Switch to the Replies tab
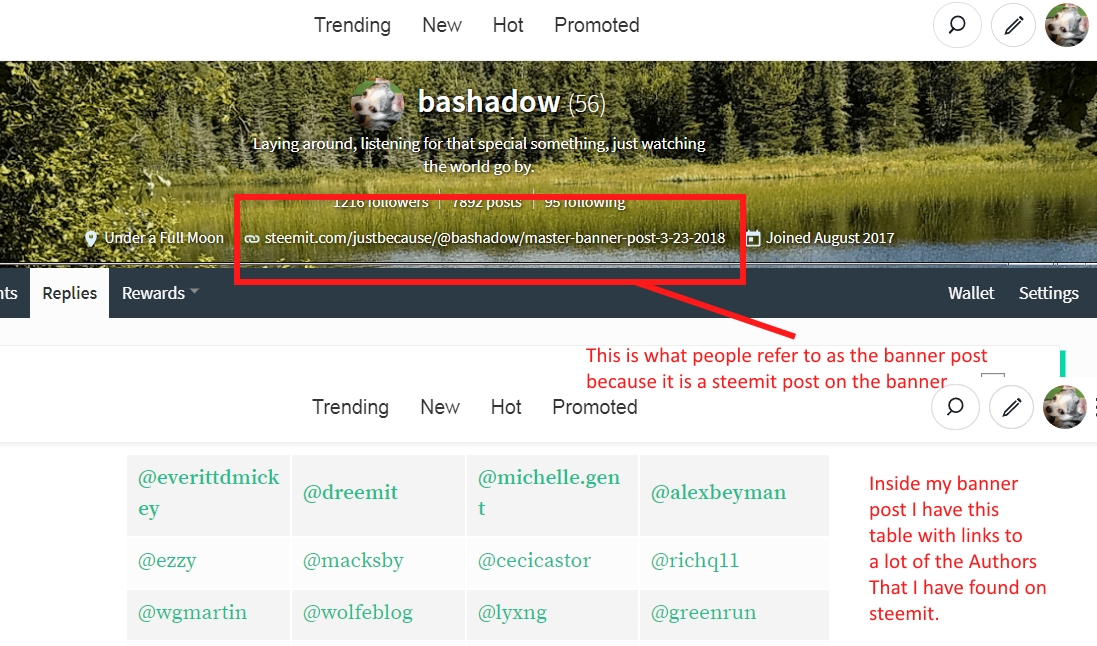1097x646 pixels. coord(69,293)
